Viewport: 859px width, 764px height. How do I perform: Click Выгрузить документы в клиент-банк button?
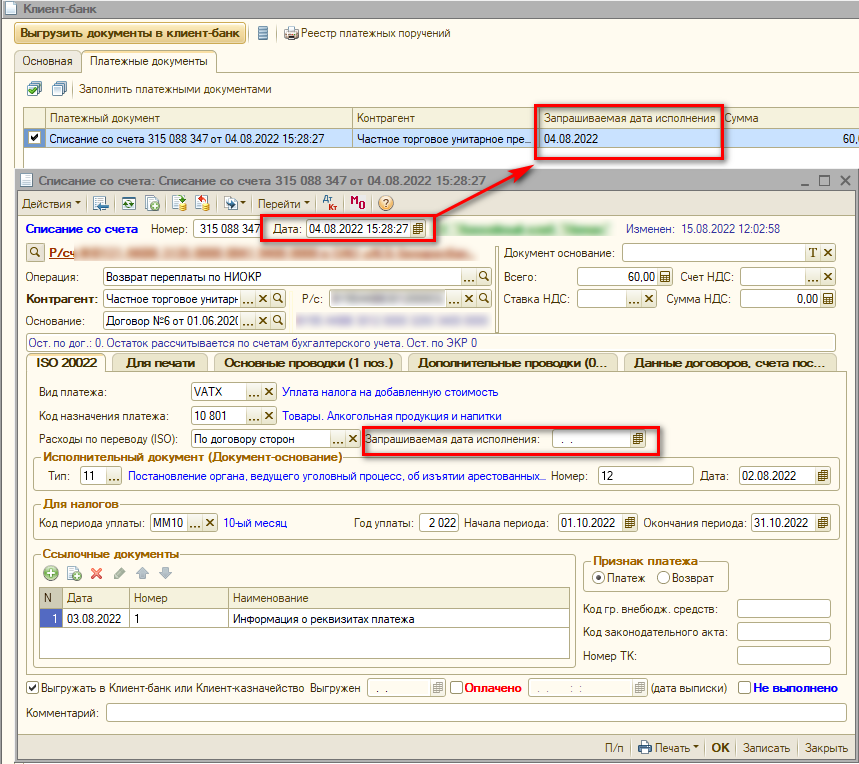click(130, 33)
